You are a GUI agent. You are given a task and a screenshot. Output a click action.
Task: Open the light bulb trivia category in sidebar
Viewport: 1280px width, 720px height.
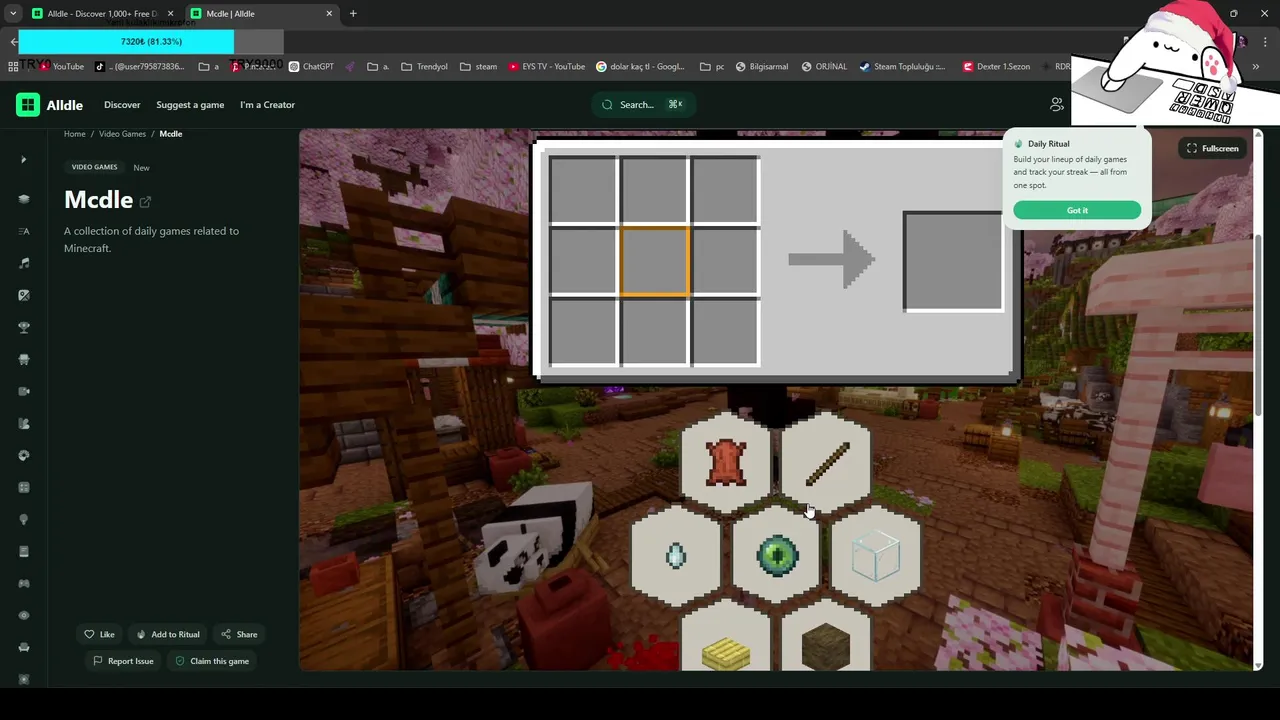pos(24,519)
